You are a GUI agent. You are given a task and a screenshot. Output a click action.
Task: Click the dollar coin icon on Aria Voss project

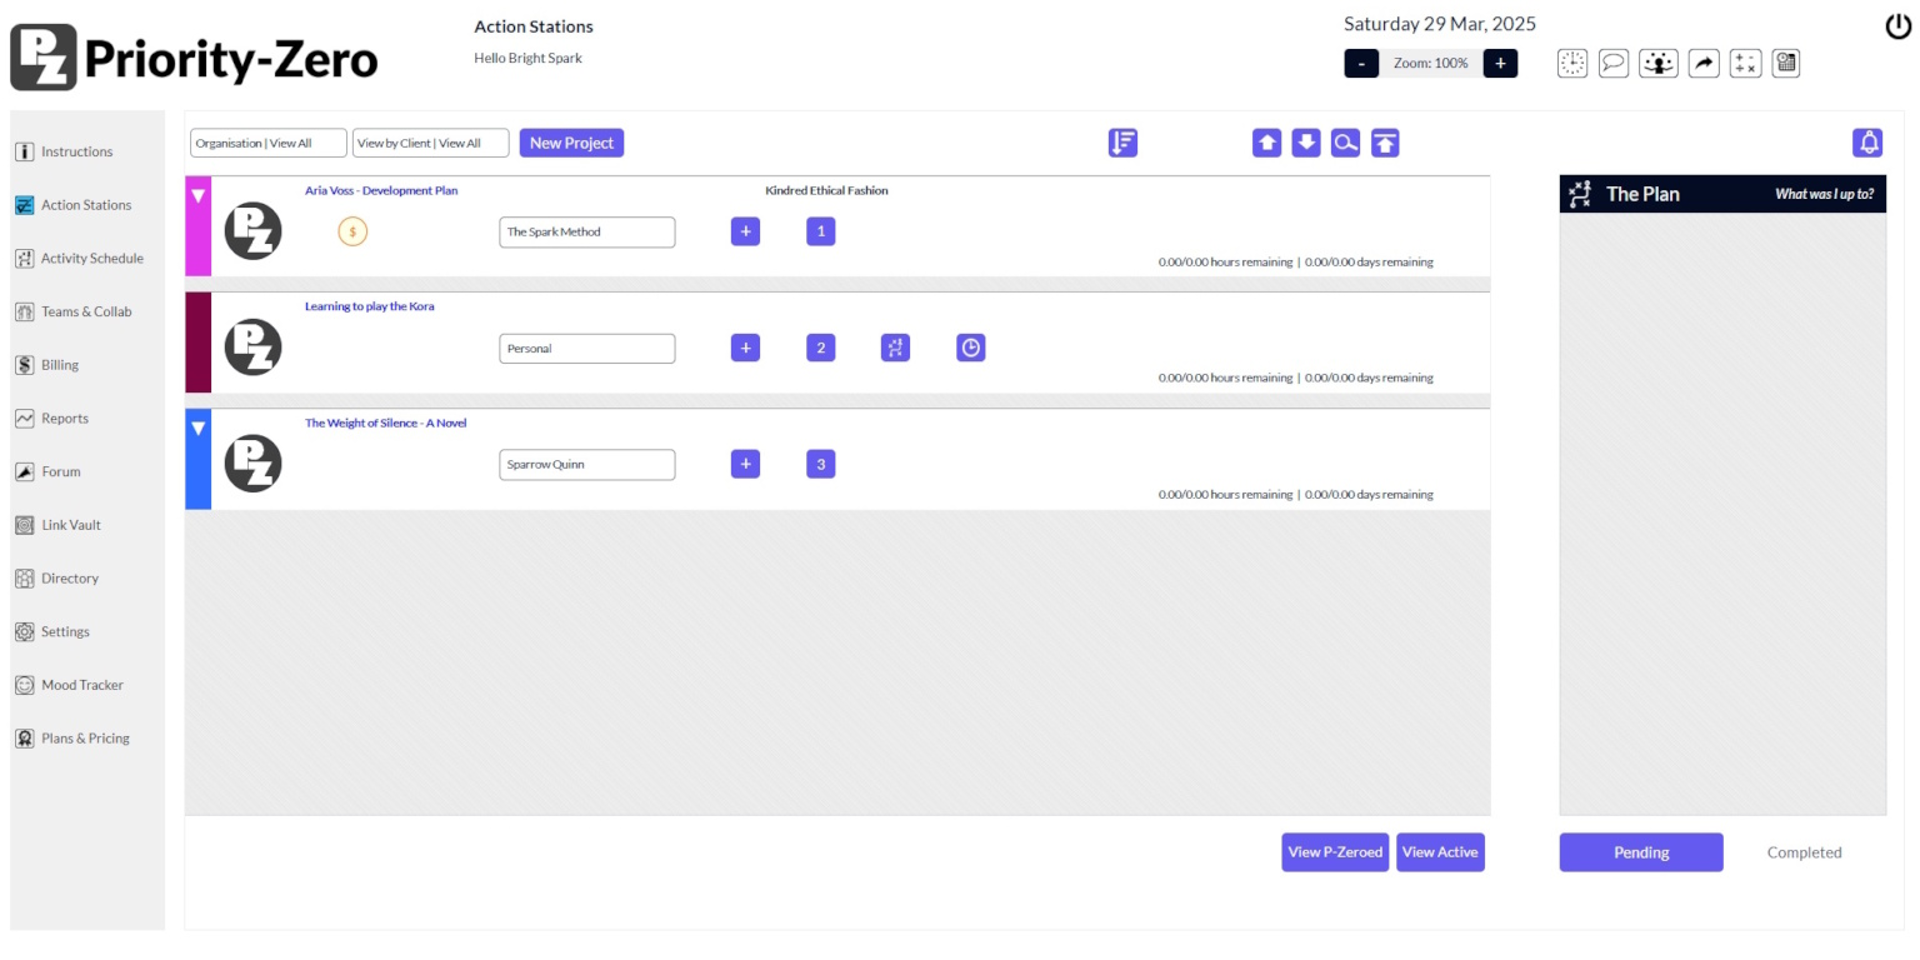tap(352, 232)
